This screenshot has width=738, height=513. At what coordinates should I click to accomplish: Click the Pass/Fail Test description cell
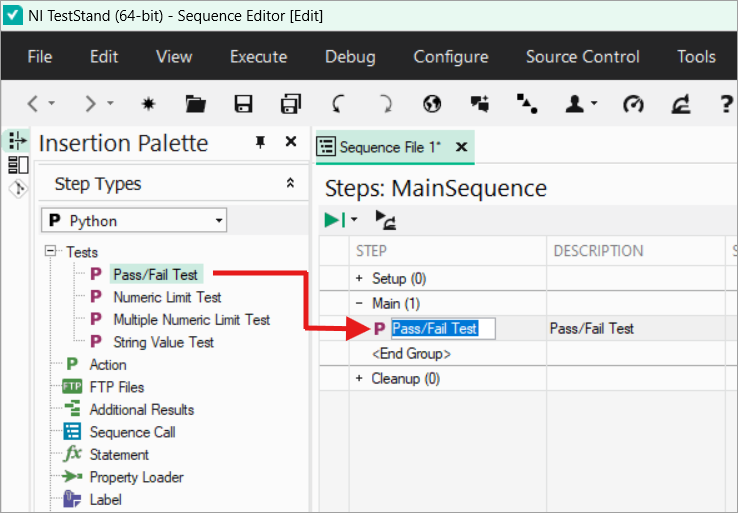tap(635, 329)
